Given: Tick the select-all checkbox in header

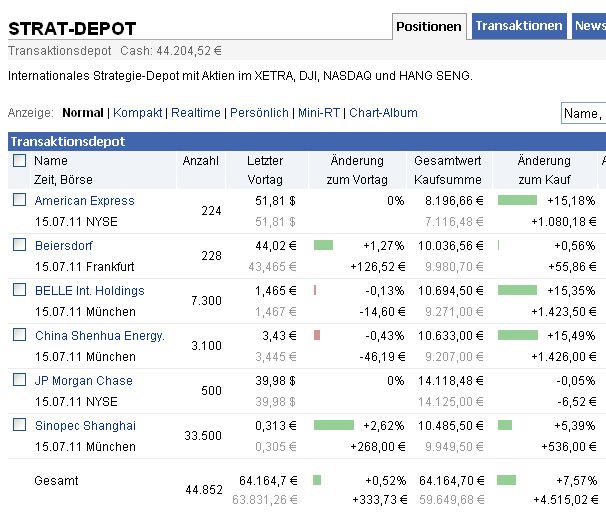Looking at the screenshot, I should (x=19, y=160).
